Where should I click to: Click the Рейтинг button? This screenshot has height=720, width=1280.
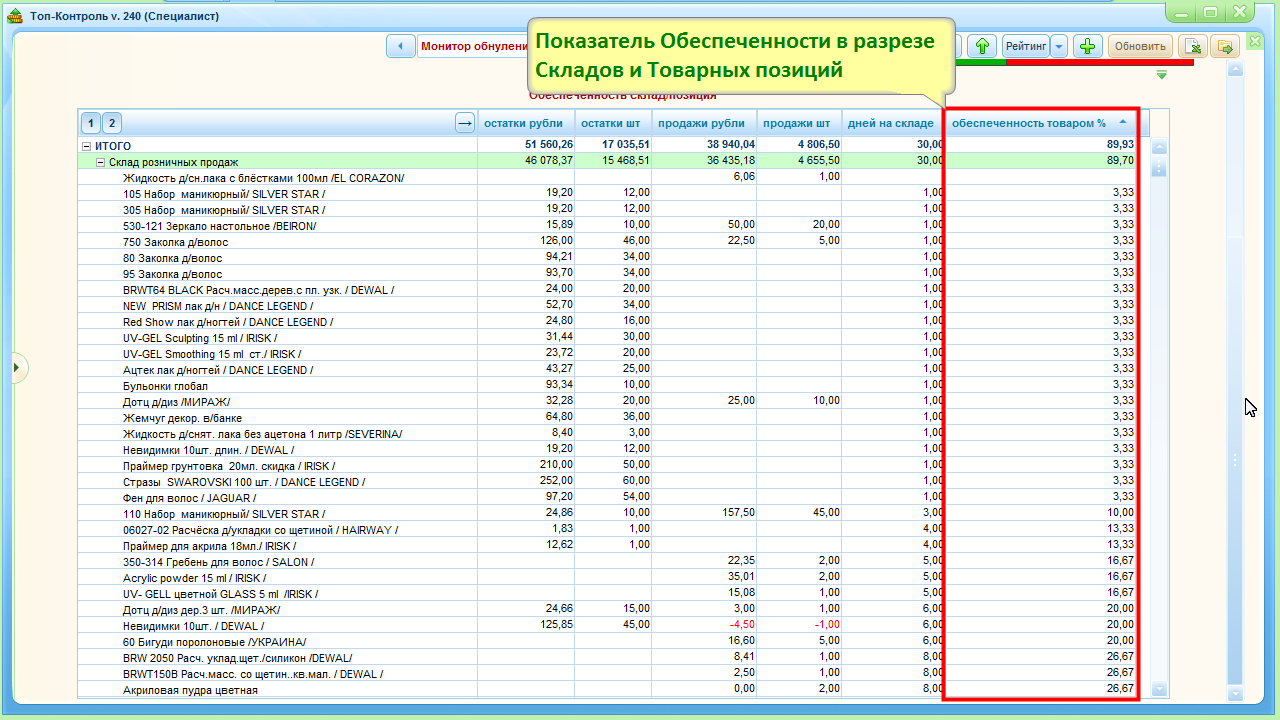tap(1026, 46)
